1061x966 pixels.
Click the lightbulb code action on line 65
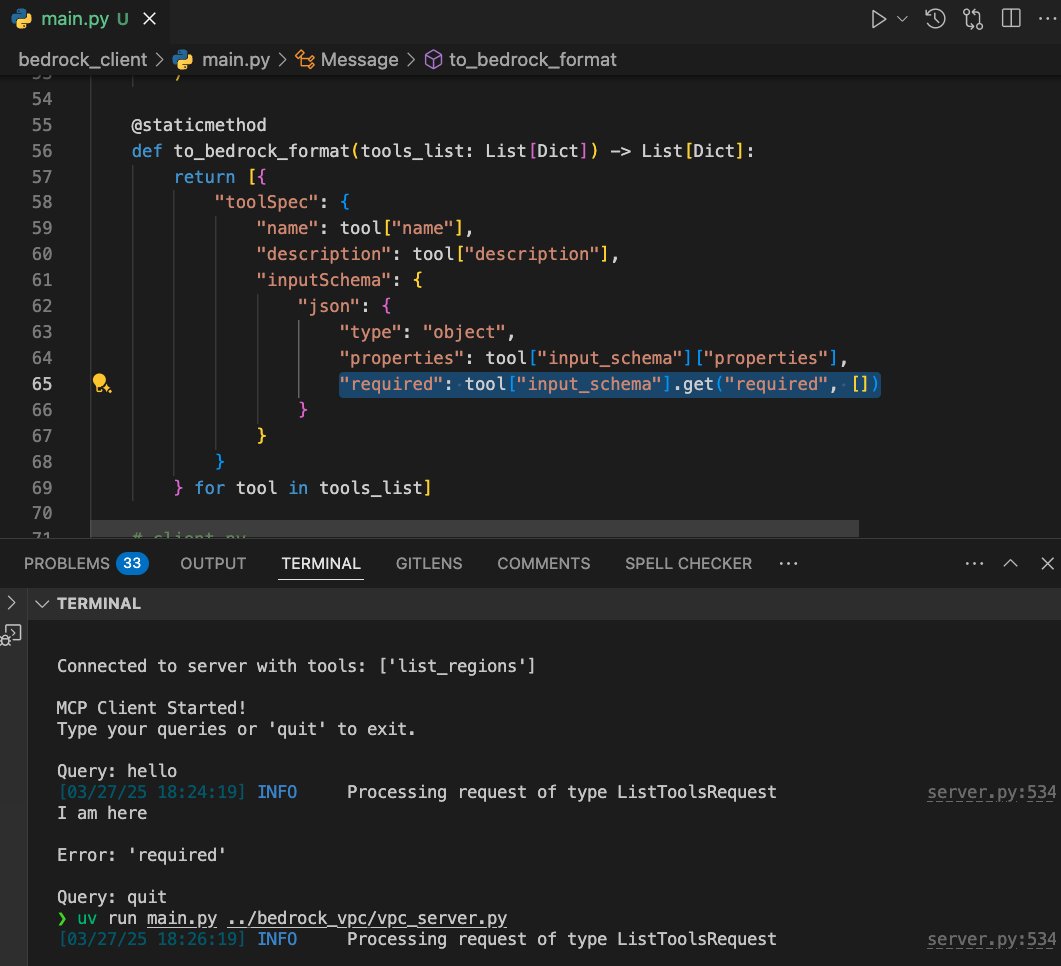pyautogui.click(x=101, y=384)
